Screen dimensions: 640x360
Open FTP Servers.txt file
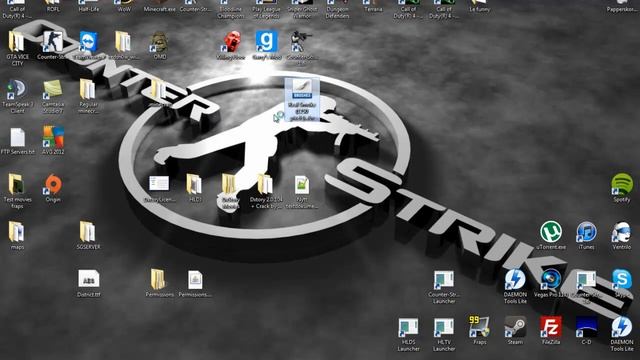[x=18, y=137]
